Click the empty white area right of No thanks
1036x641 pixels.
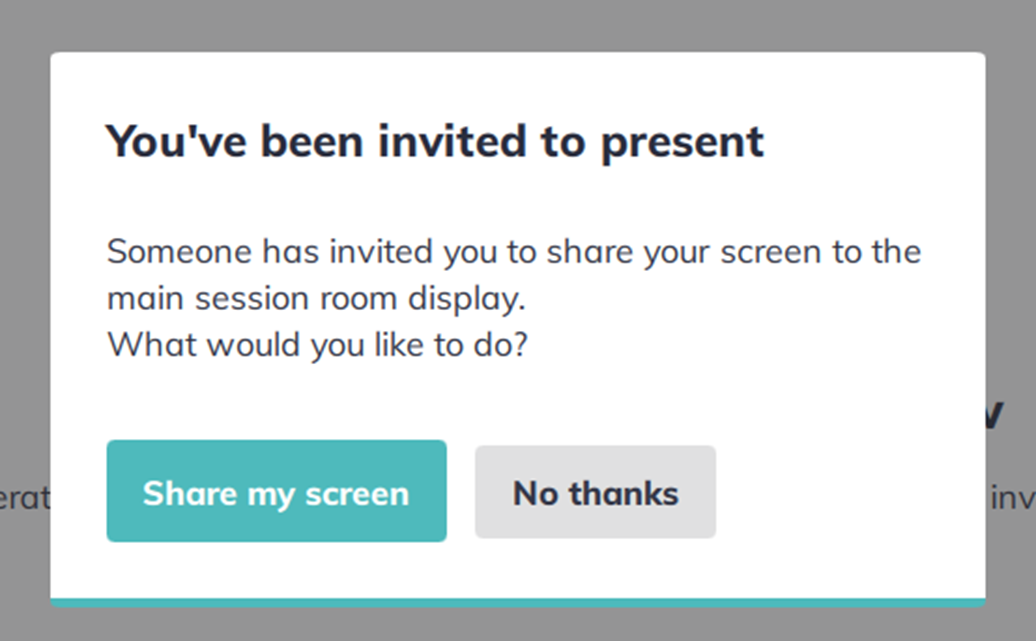point(850,492)
